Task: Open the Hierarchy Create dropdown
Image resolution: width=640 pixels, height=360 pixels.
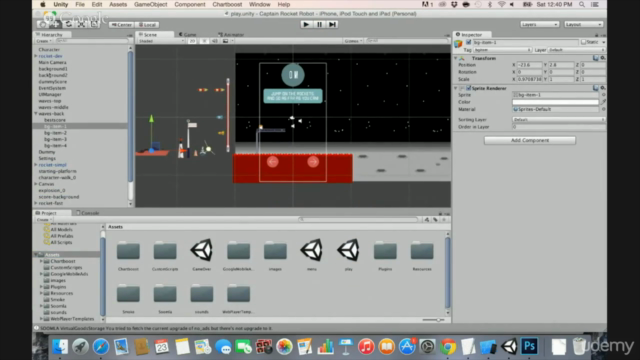Action: pos(44,41)
